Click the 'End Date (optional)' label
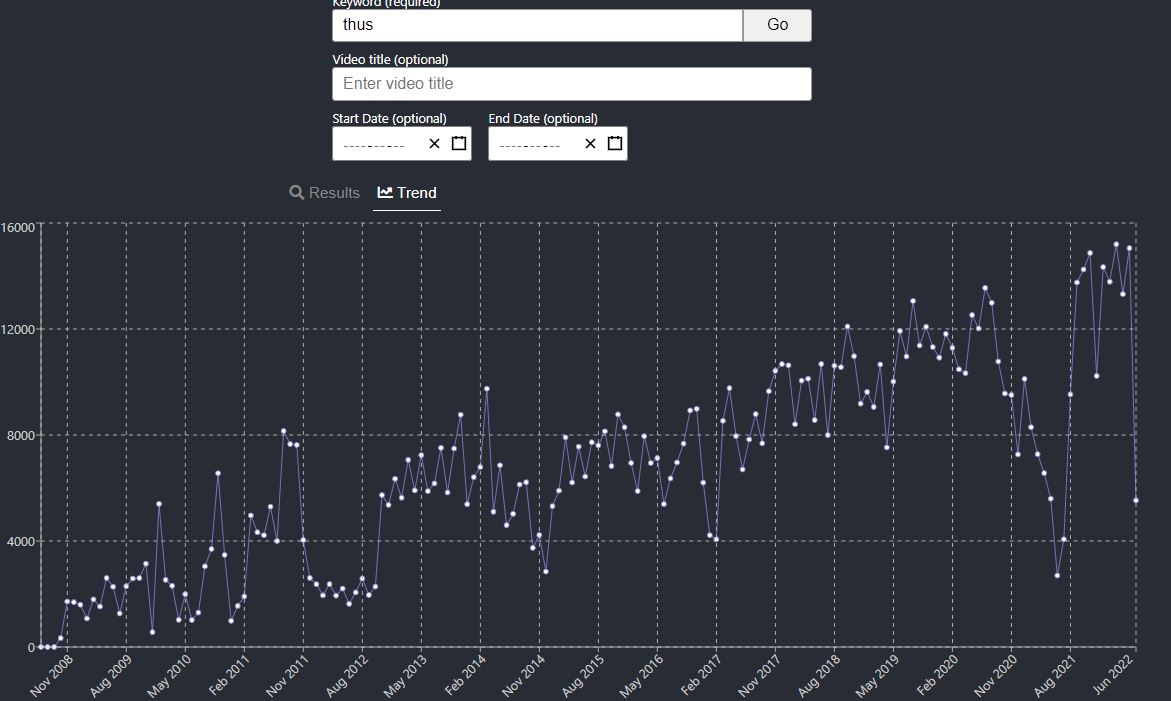The image size is (1171, 701). pos(543,118)
